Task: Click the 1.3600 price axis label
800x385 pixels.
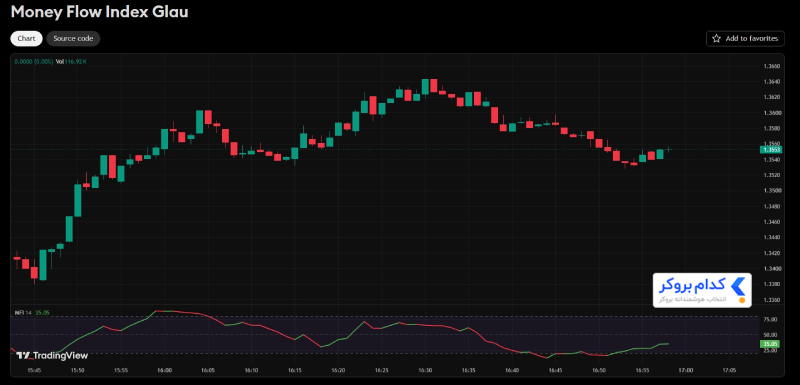Action: pyautogui.click(x=771, y=113)
